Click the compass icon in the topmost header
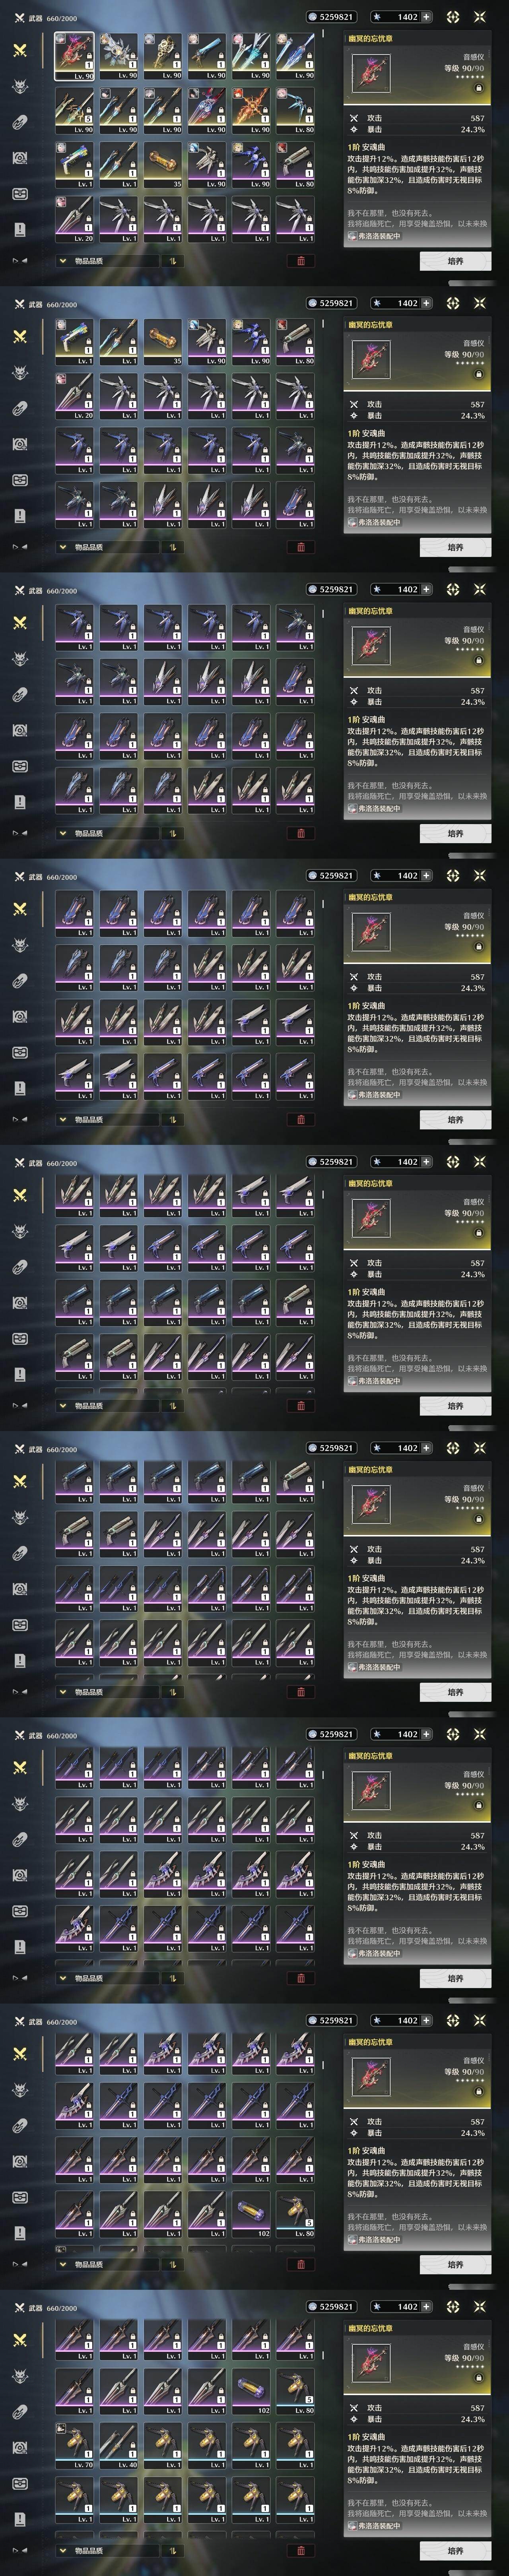The width and height of the screenshot is (509, 2576). click(x=453, y=17)
